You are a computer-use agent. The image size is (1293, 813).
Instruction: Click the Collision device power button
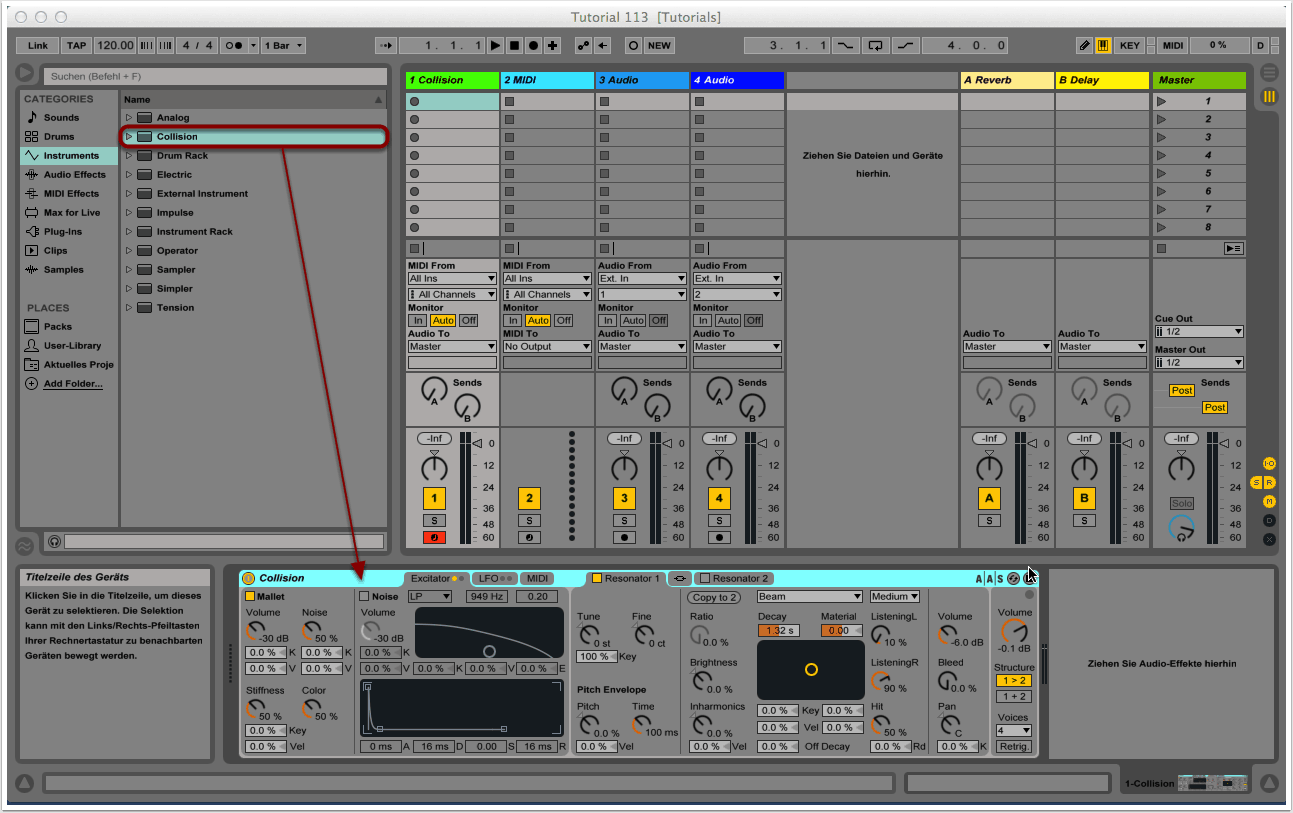point(249,578)
